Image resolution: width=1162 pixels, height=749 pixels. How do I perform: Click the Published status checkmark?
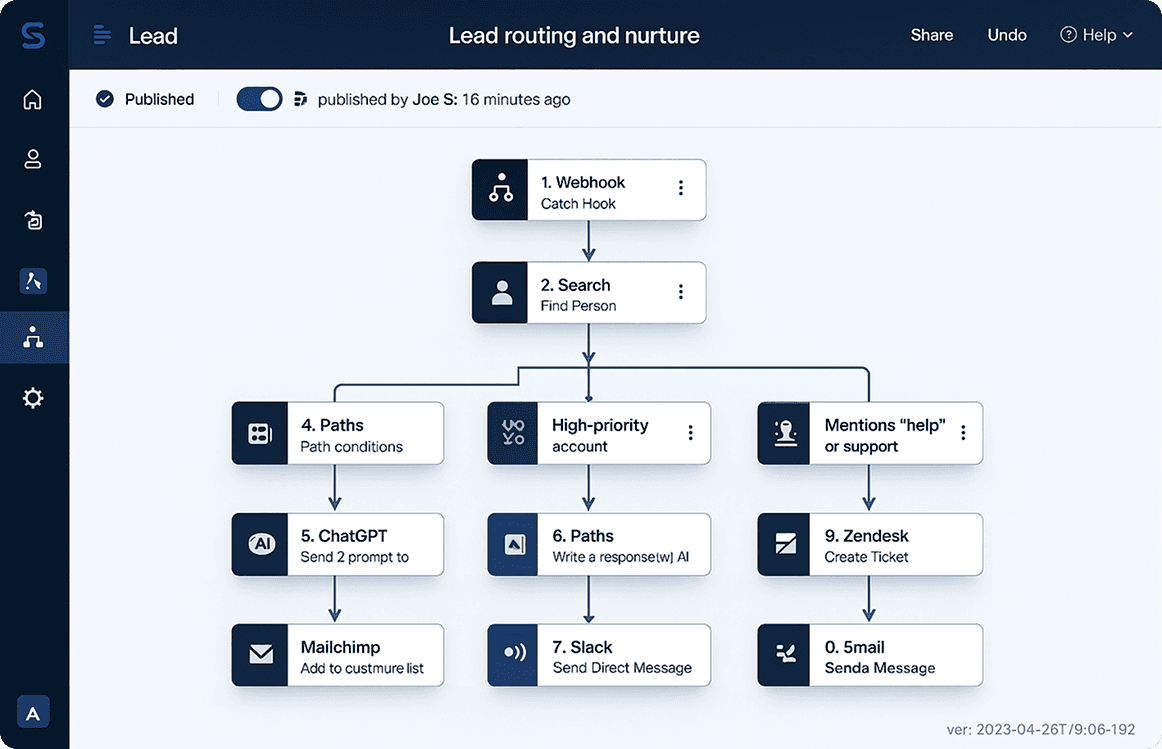[x=105, y=99]
